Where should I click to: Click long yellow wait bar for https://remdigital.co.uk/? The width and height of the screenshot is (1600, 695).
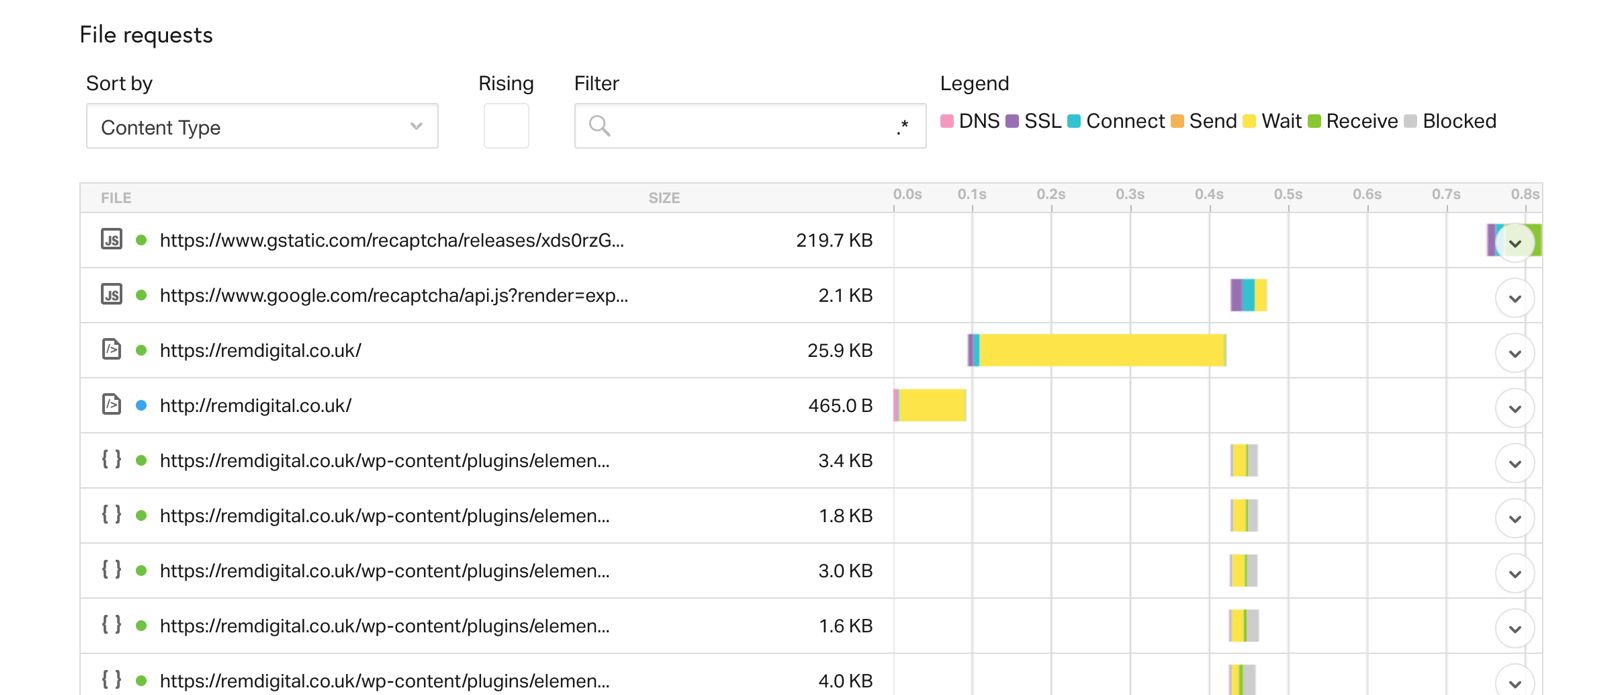(x=1100, y=350)
